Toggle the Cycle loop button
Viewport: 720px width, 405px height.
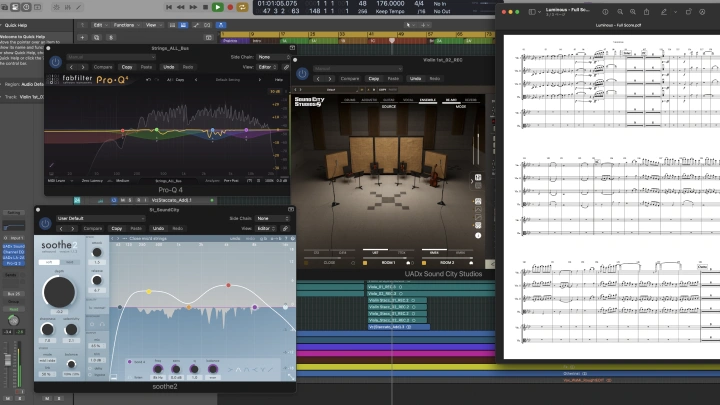click(x=242, y=7)
